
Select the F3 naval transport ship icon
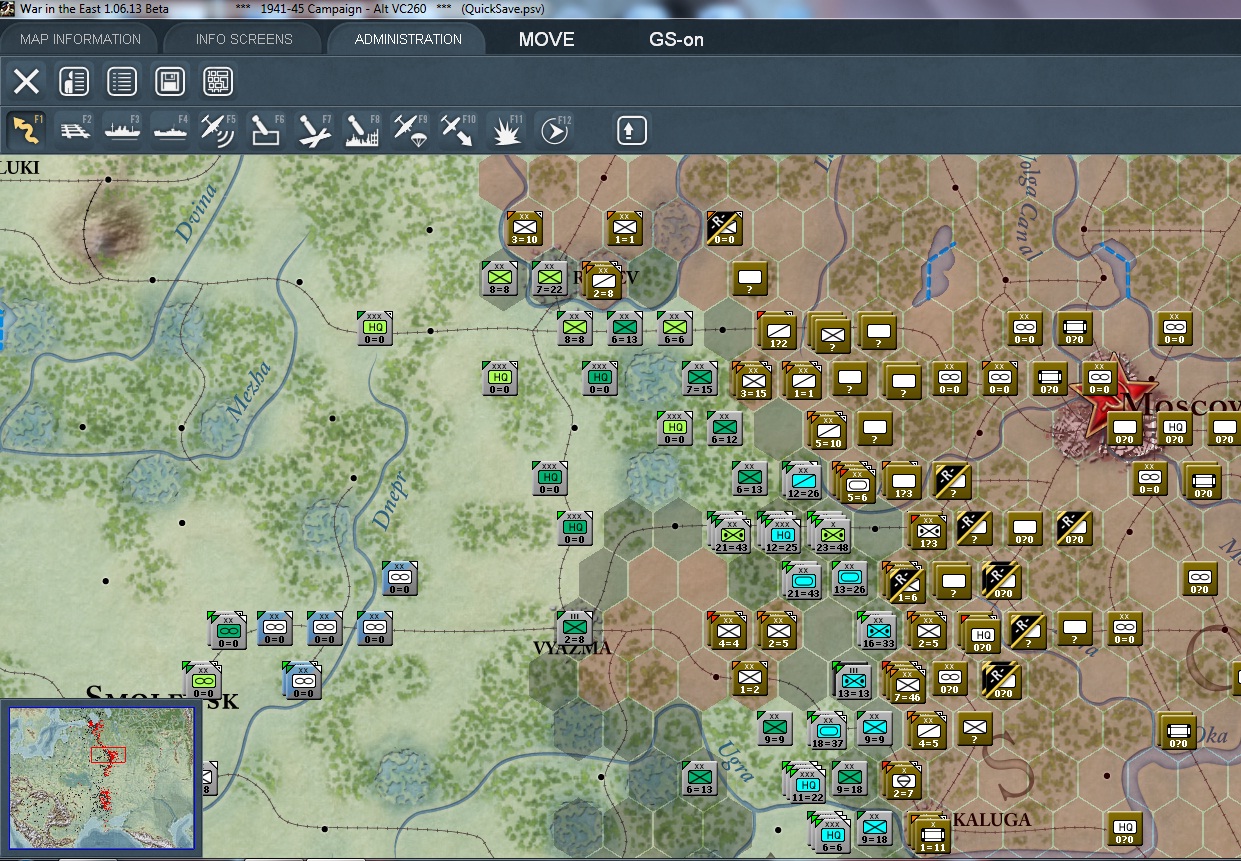[122, 130]
